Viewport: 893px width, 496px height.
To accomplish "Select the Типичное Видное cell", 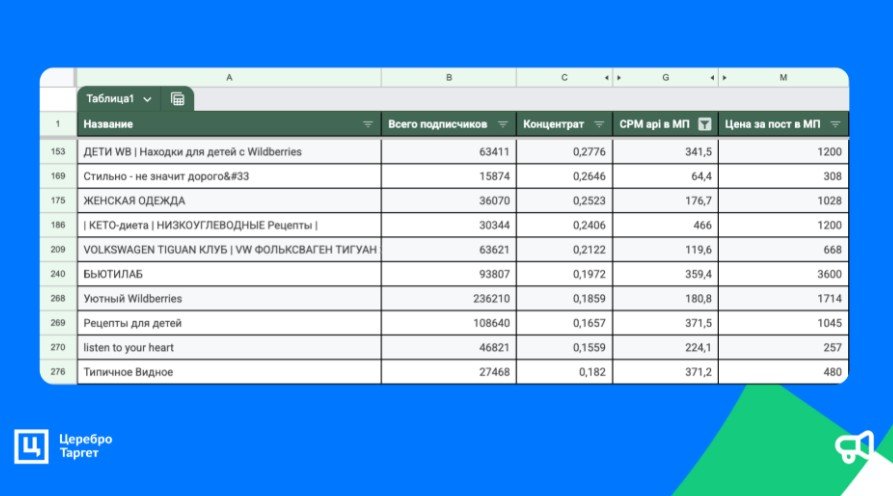I will (x=229, y=372).
